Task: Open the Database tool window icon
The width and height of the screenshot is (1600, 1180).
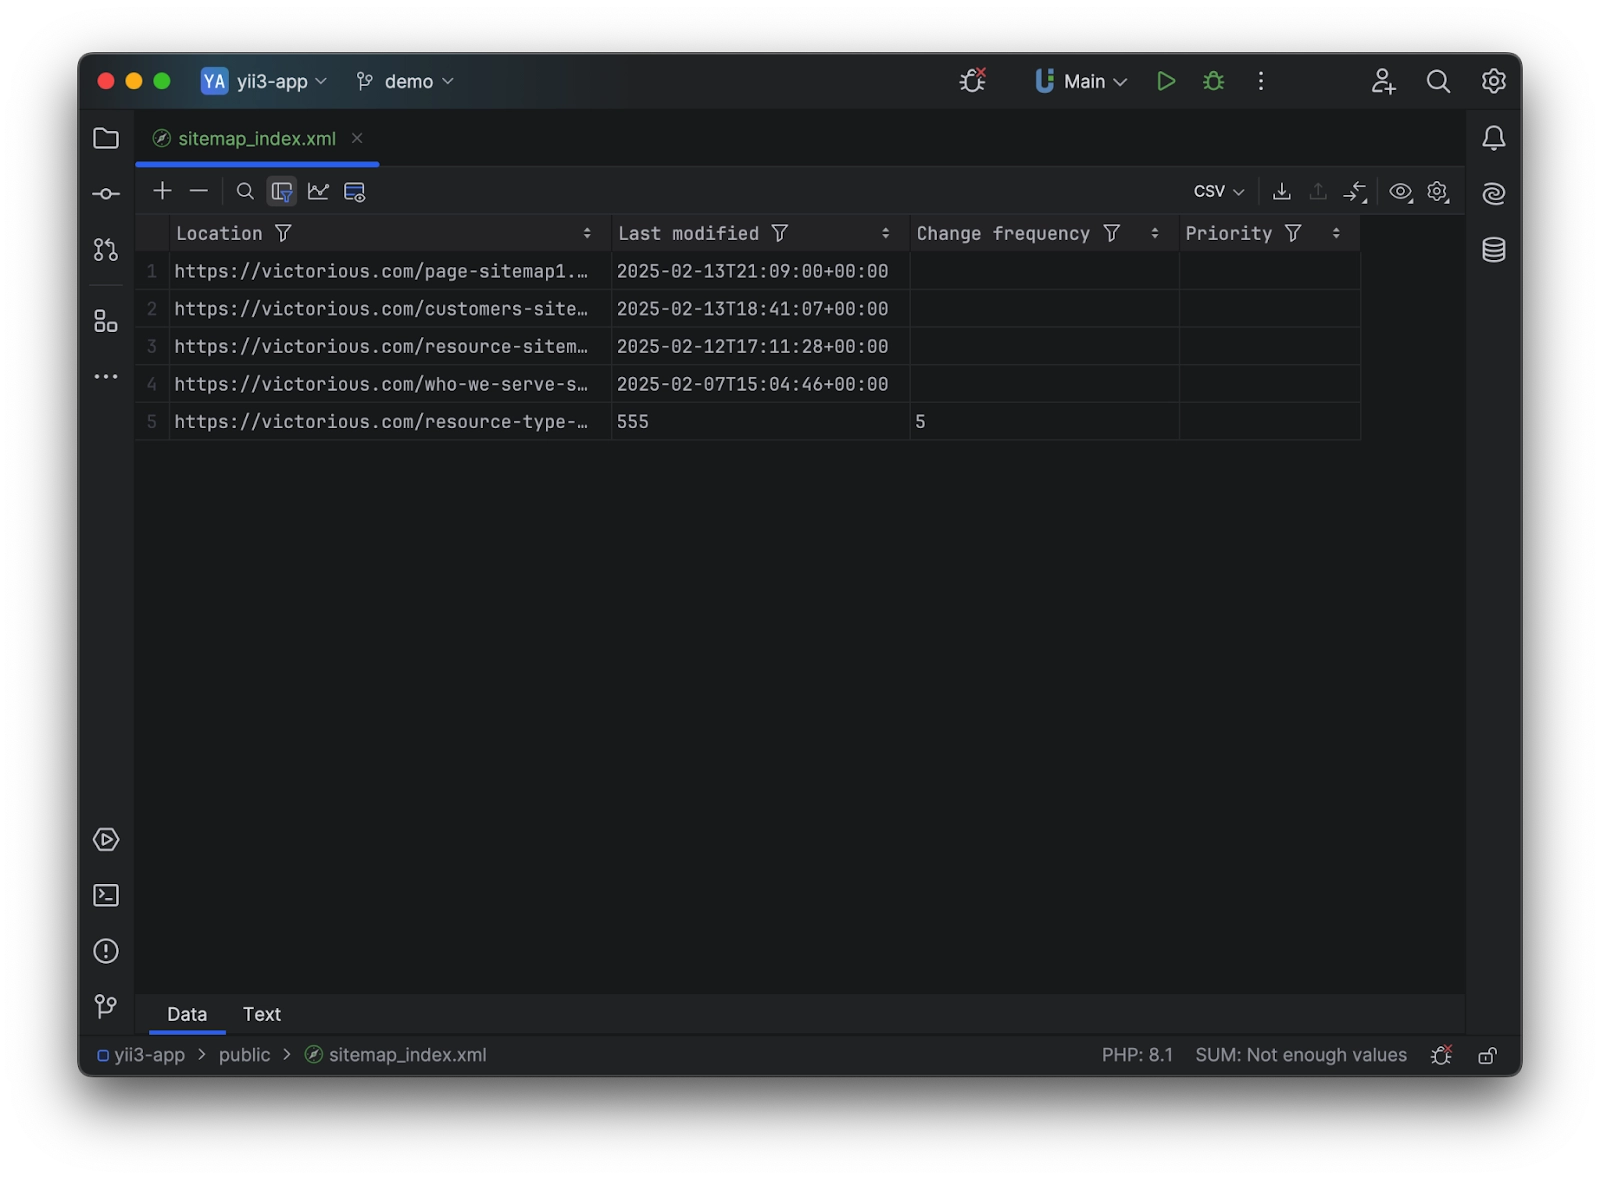Action: coord(1493,250)
